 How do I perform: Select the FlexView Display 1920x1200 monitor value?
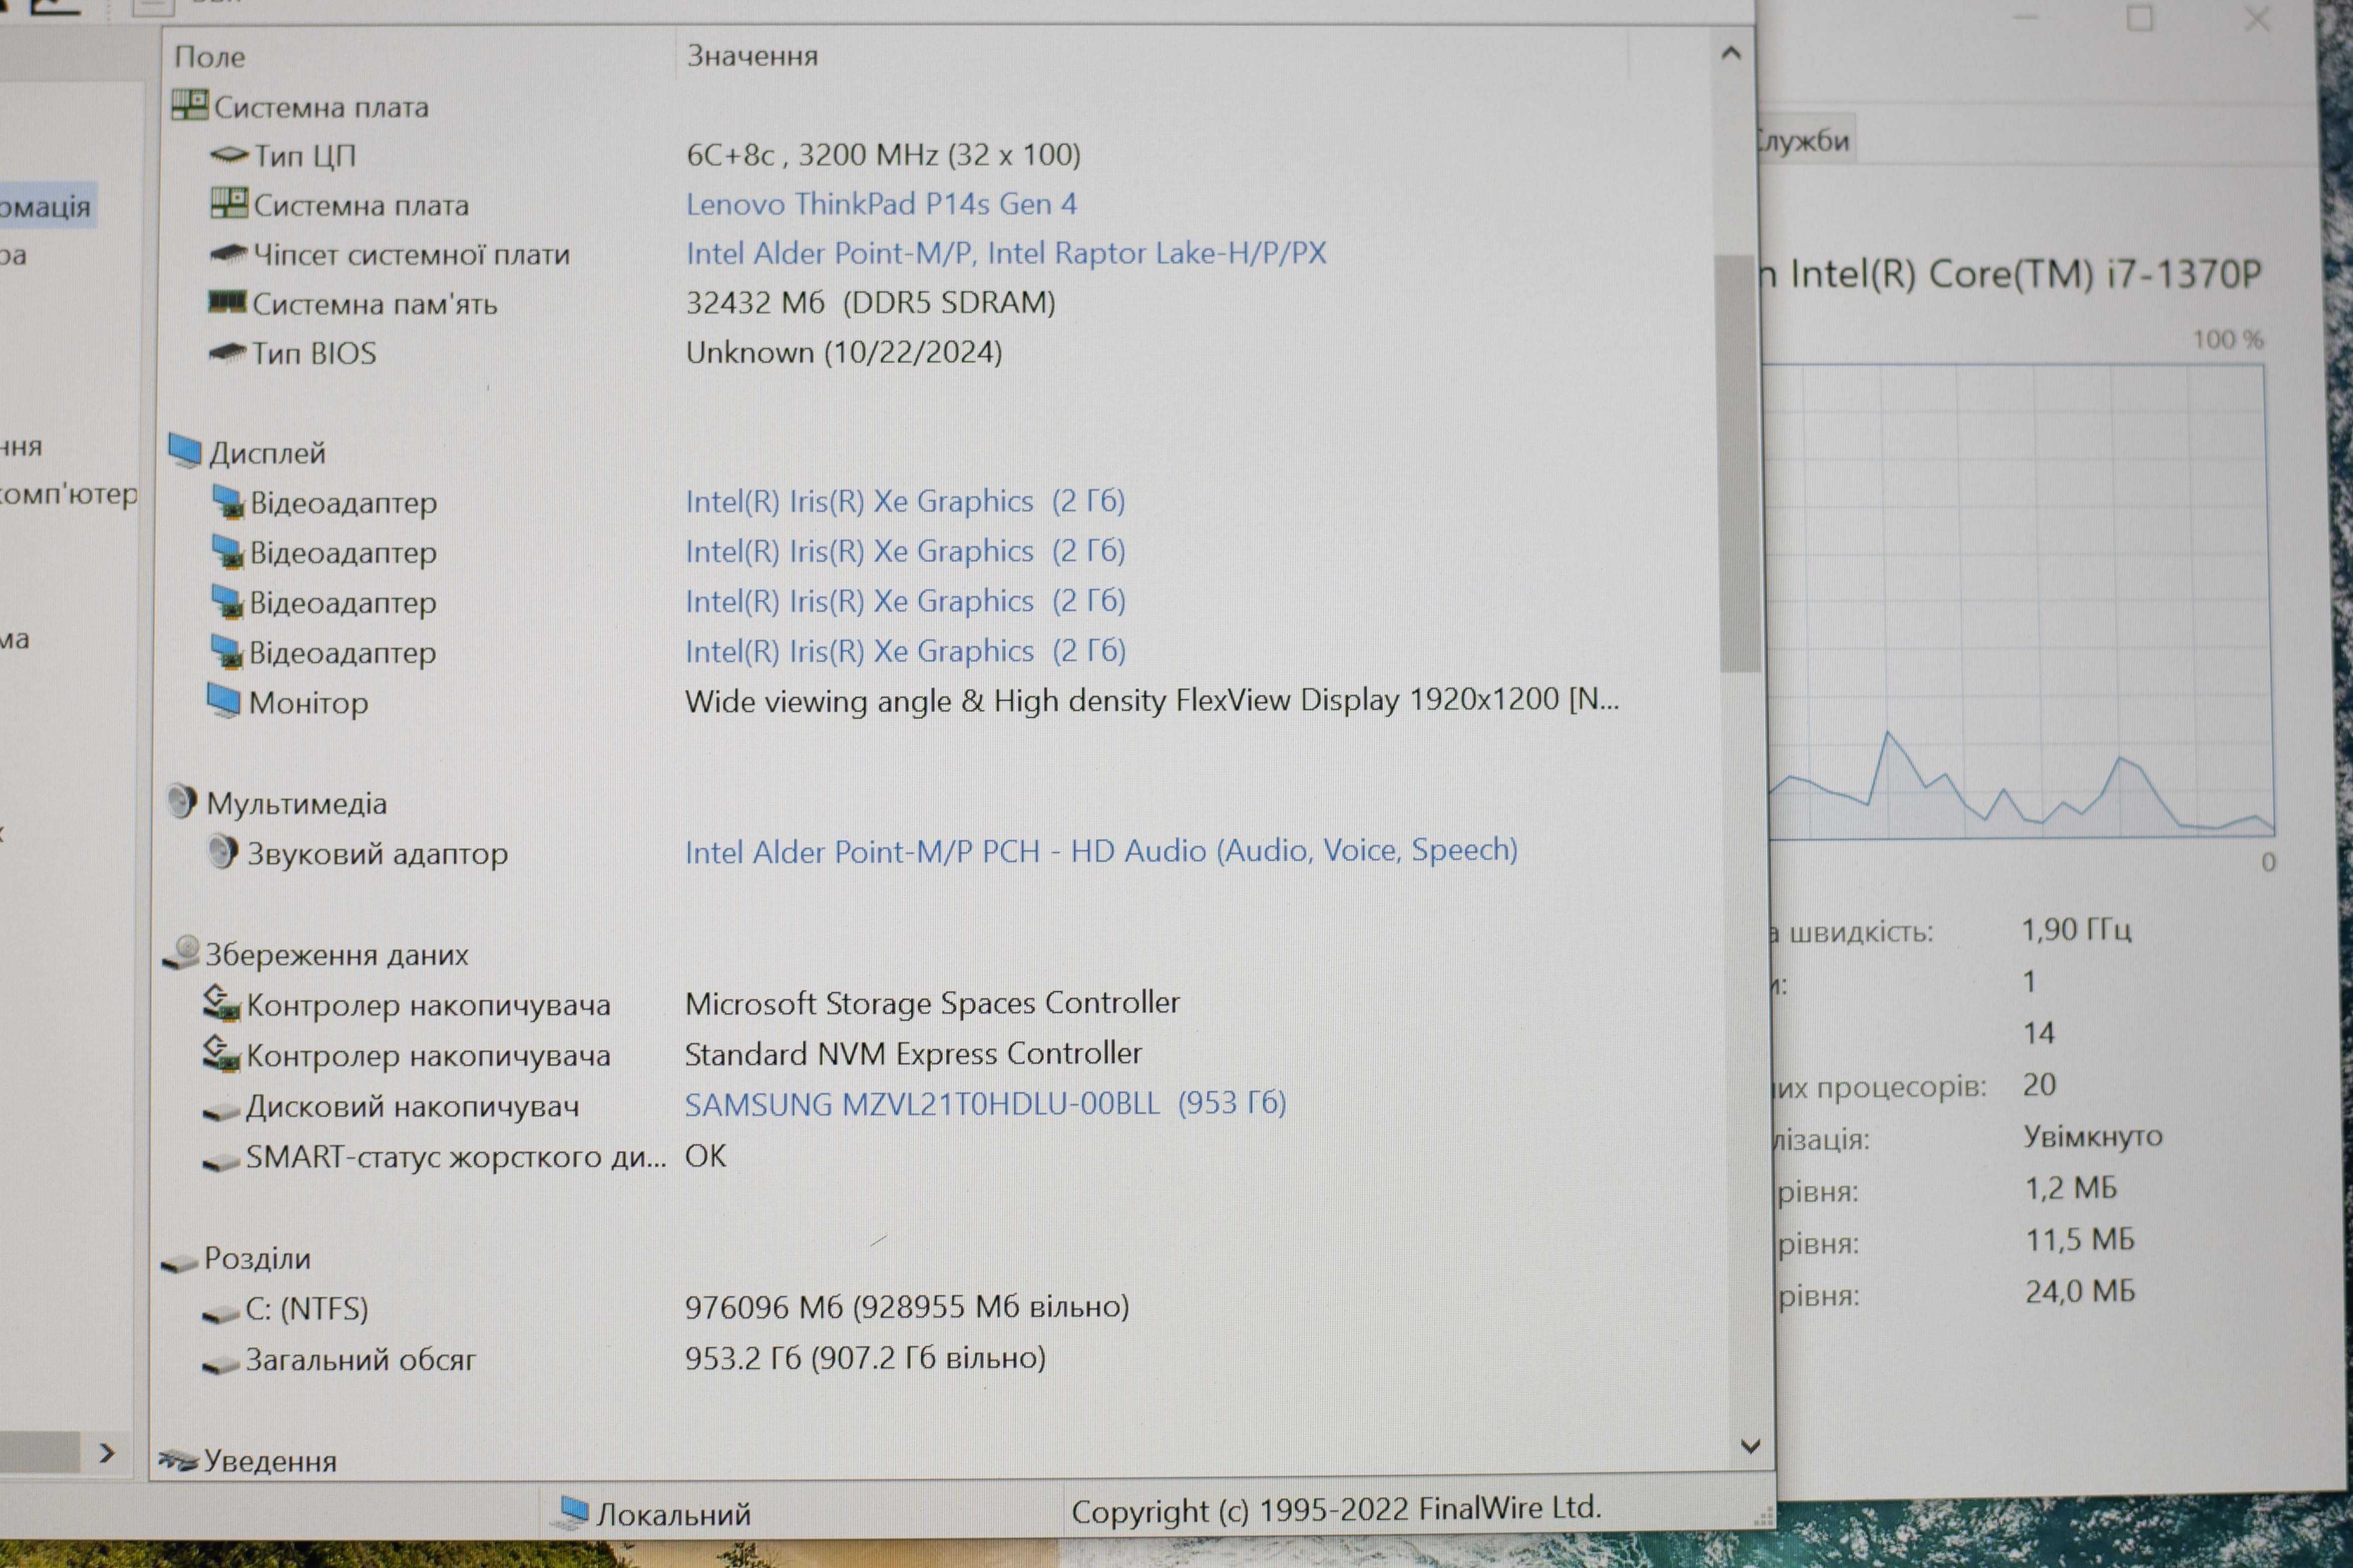(x=1152, y=700)
